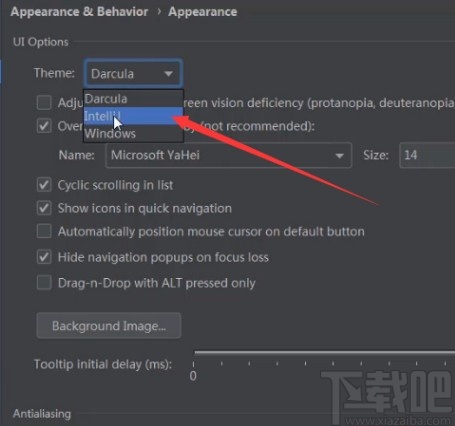455x426 pixels.
Task: Open the Background Image dialog
Action: [x=109, y=326]
